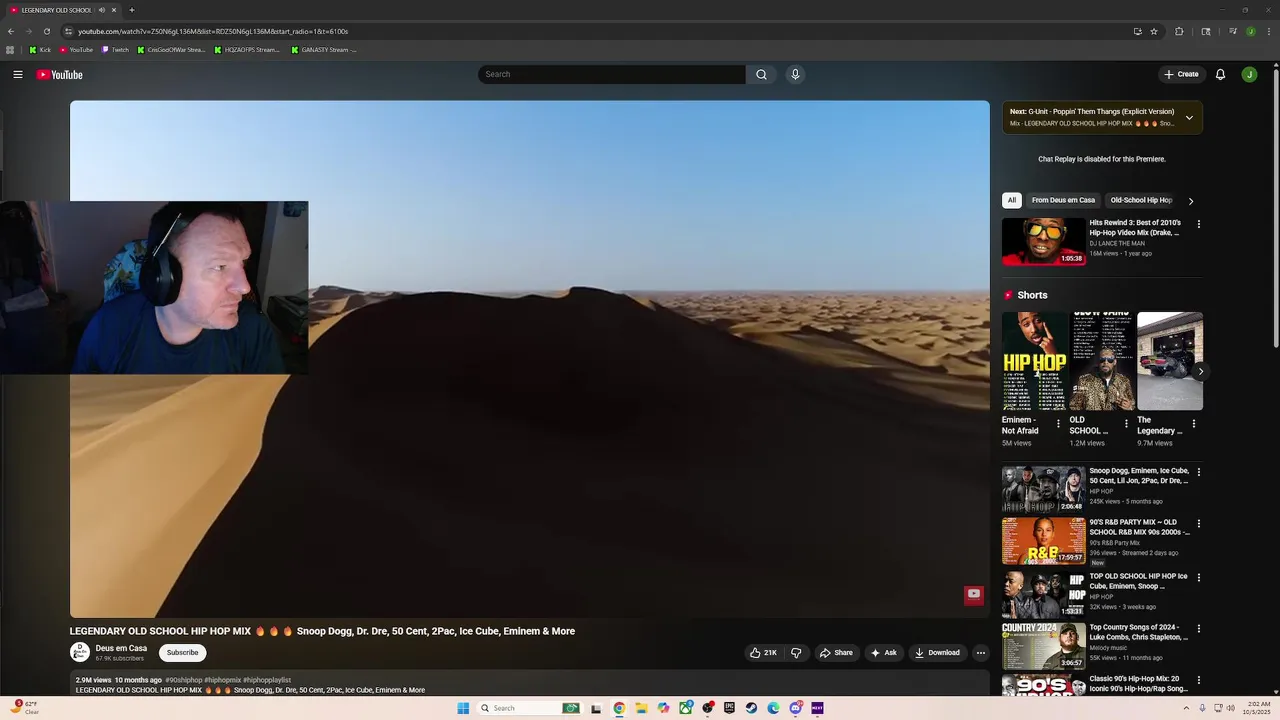Expand the Next up mix playlist panel
The image size is (1280, 720).
(1189, 118)
